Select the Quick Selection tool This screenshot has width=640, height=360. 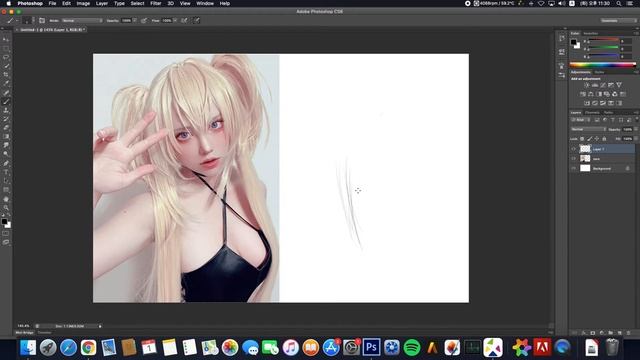(x=6, y=66)
